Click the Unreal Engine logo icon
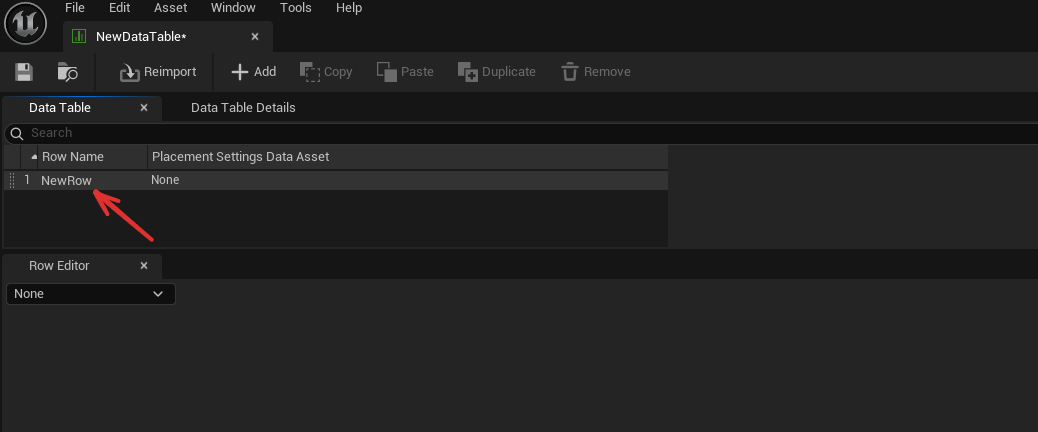 point(26,23)
